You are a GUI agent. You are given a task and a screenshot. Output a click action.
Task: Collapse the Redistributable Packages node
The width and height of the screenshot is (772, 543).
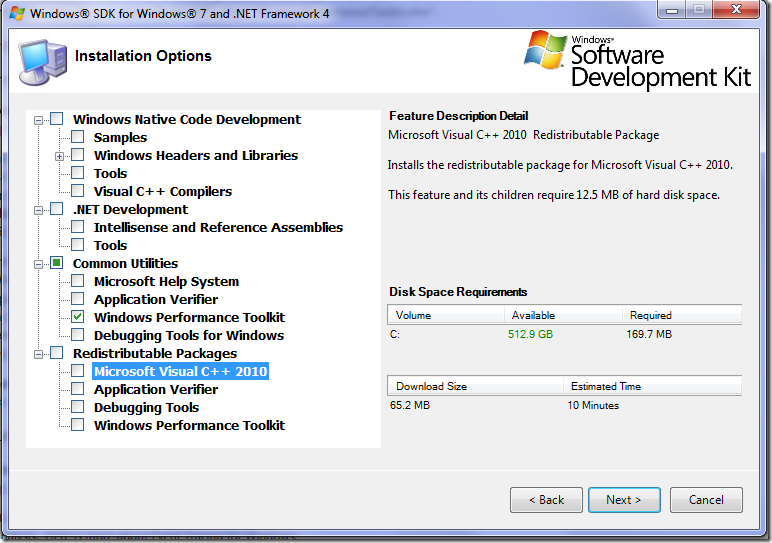coord(38,354)
